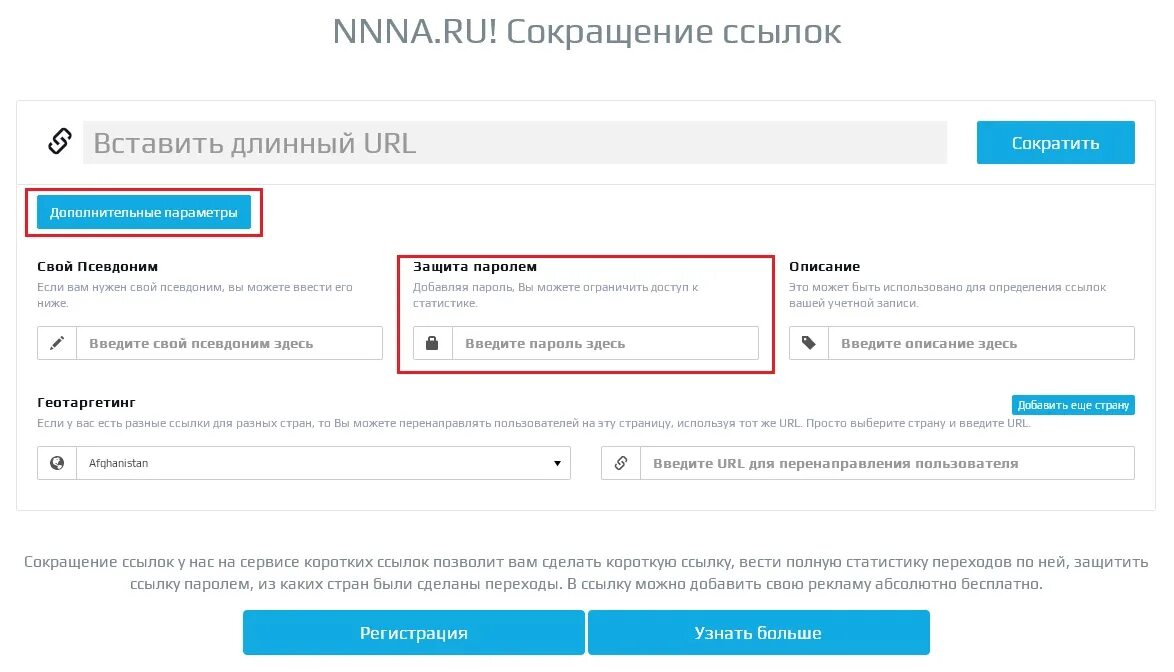The width and height of the screenshot is (1174, 672).
Task: Click the Введите описание здесь field
Action: pos(981,343)
